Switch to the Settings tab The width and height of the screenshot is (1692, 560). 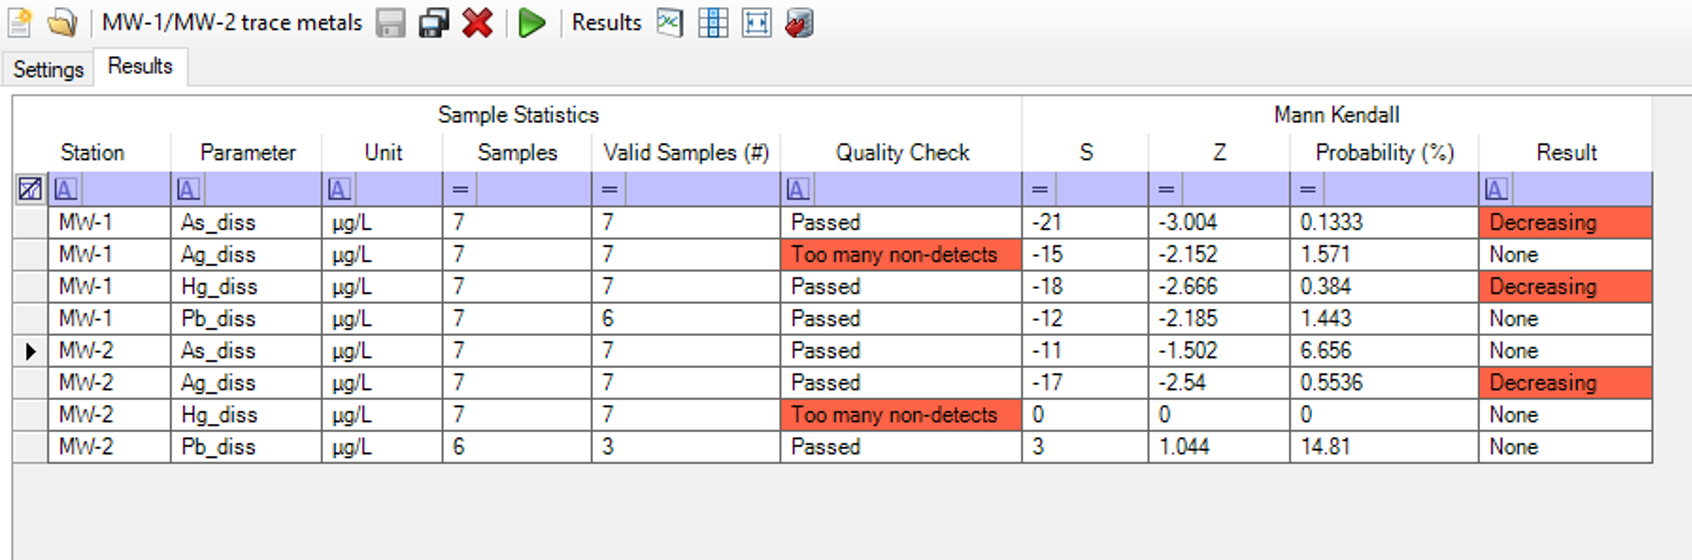48,69
